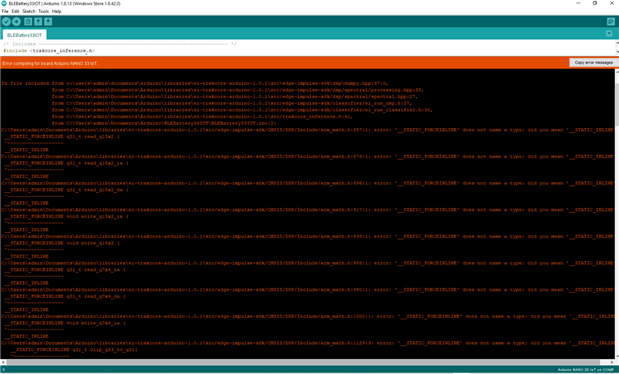This screenshot has width=619, height=374.
Task: Click the scroll left arrow of console
Action: click(3, 362)
